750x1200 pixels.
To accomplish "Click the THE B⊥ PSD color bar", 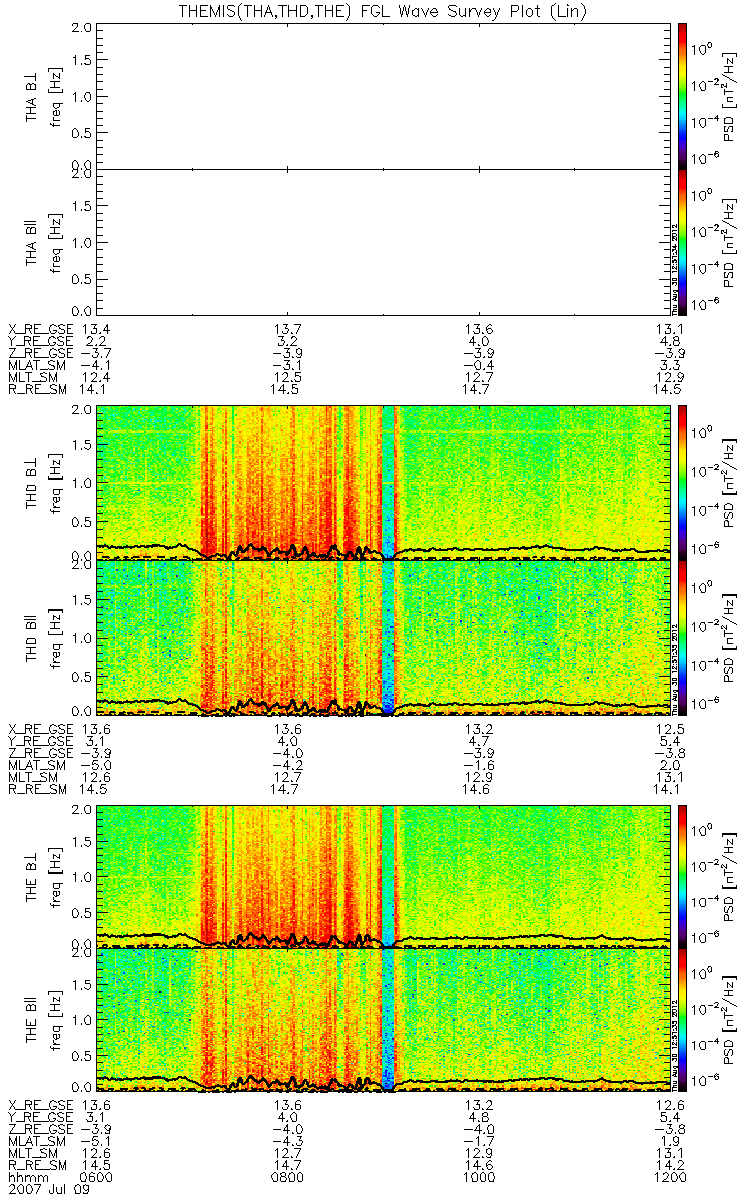I will pos(682,876).
